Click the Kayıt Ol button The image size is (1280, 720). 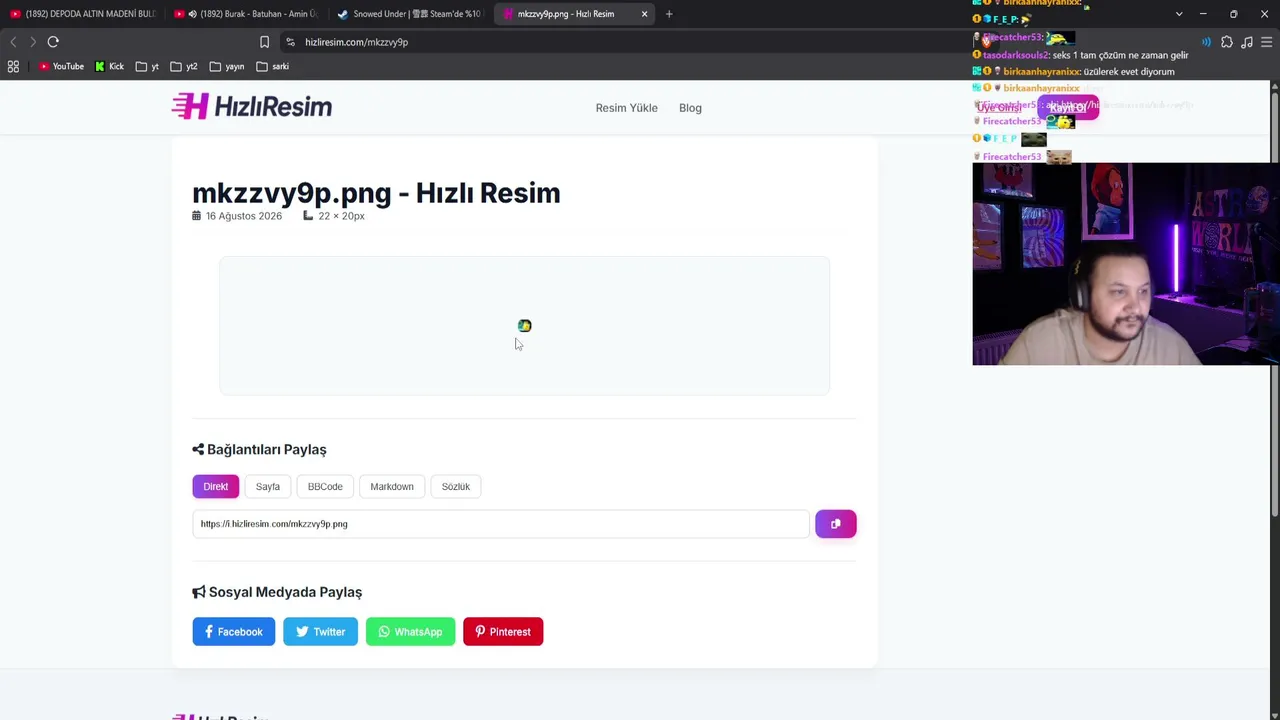tap(1068, 107)
